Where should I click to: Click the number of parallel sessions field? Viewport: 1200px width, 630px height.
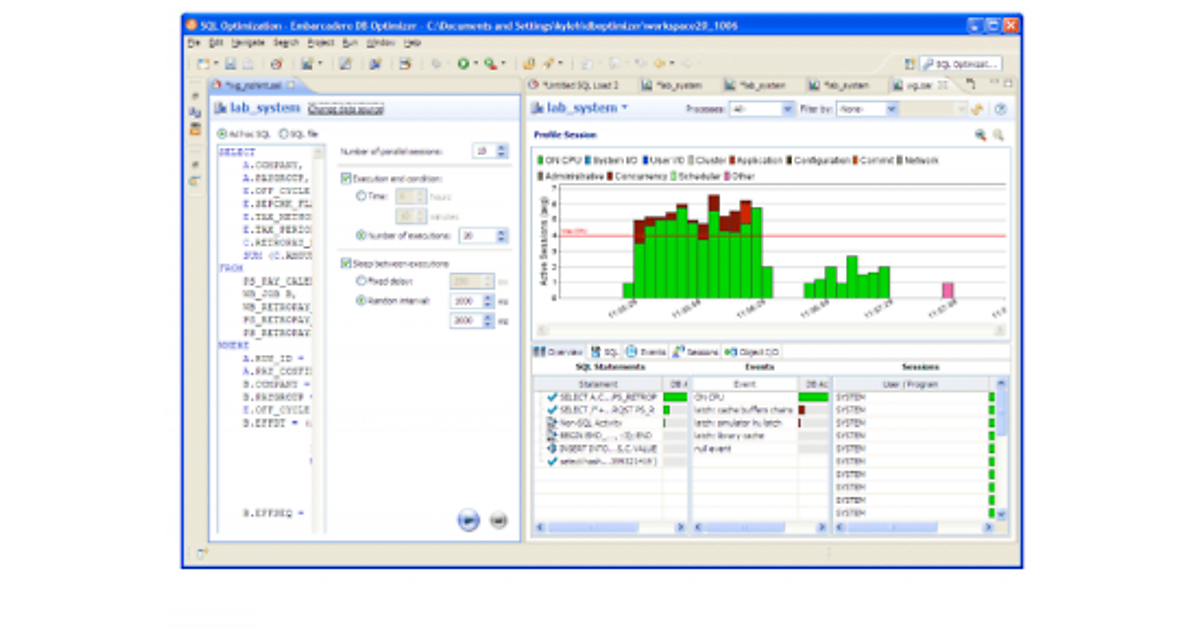[484, 150]
